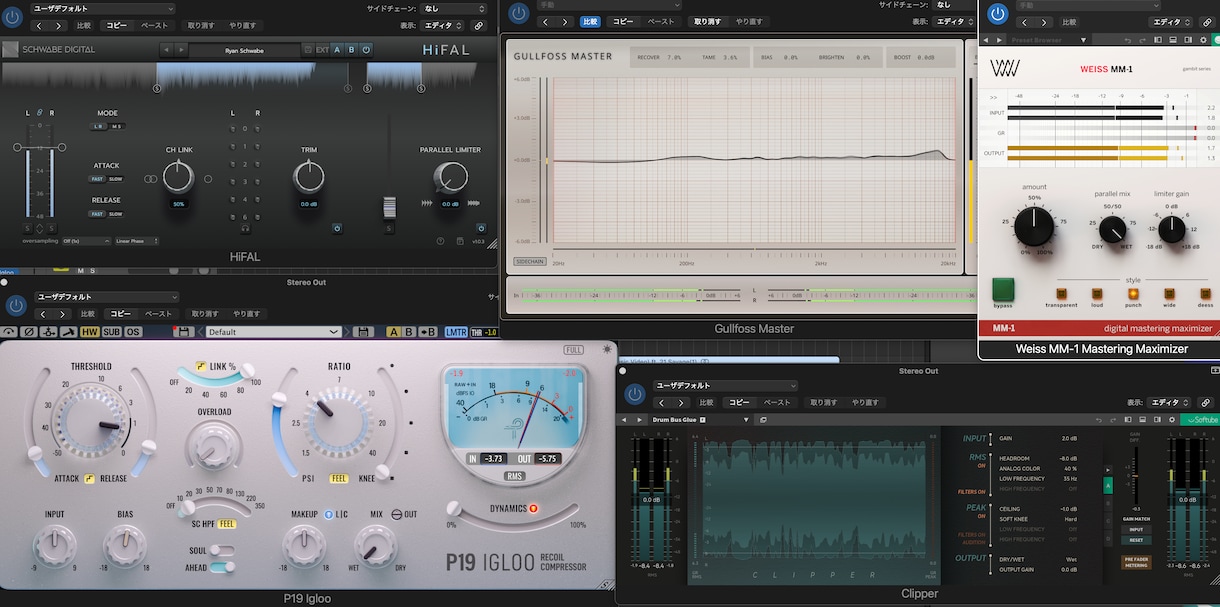Enable Weiss MM-1 punch style
Screen dimensions: 1220x607
pyautogui.click(x=1133, y=293)
